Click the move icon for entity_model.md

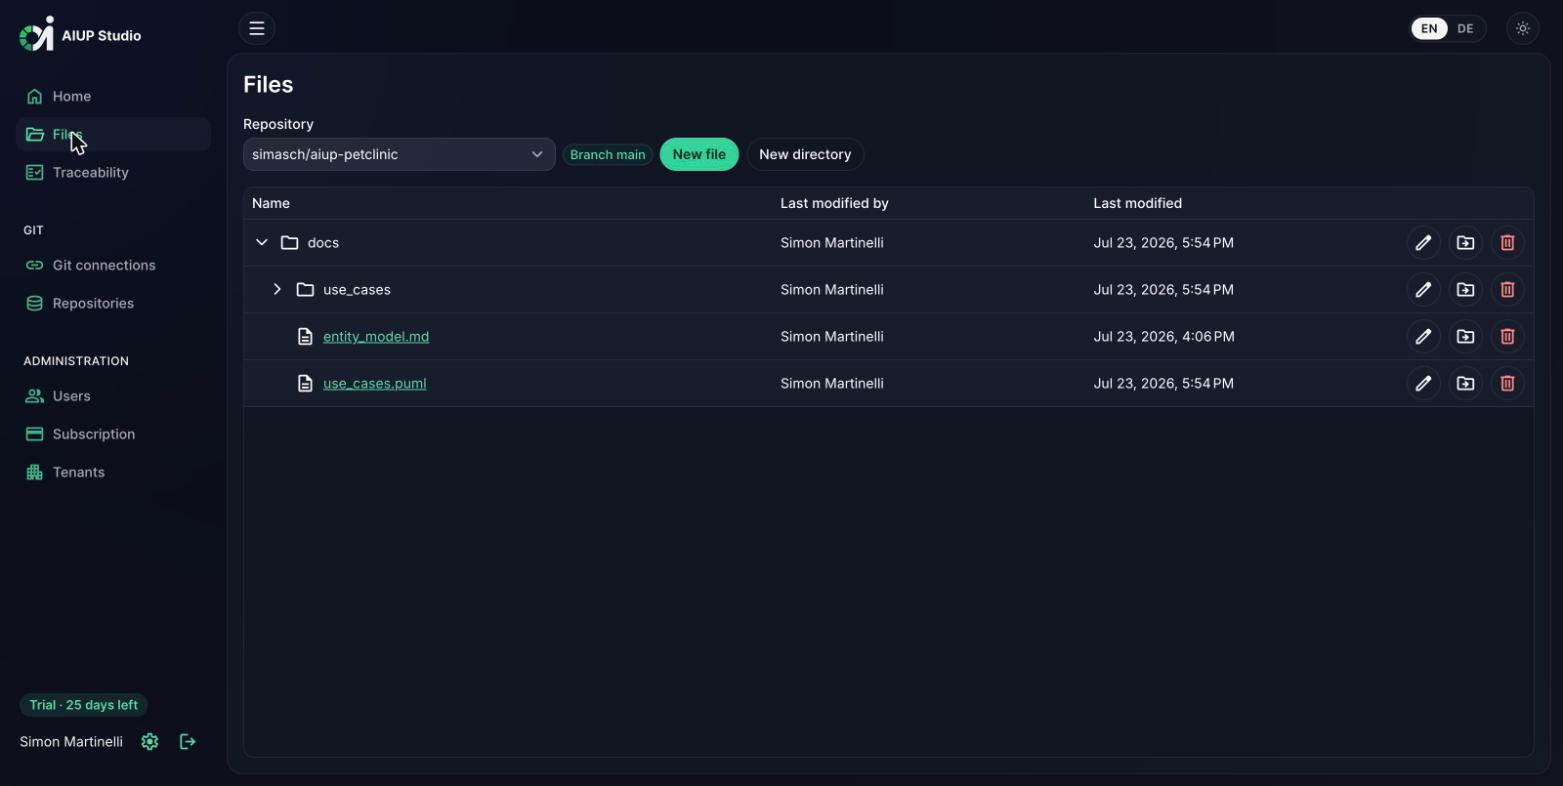coord(1465,337)
